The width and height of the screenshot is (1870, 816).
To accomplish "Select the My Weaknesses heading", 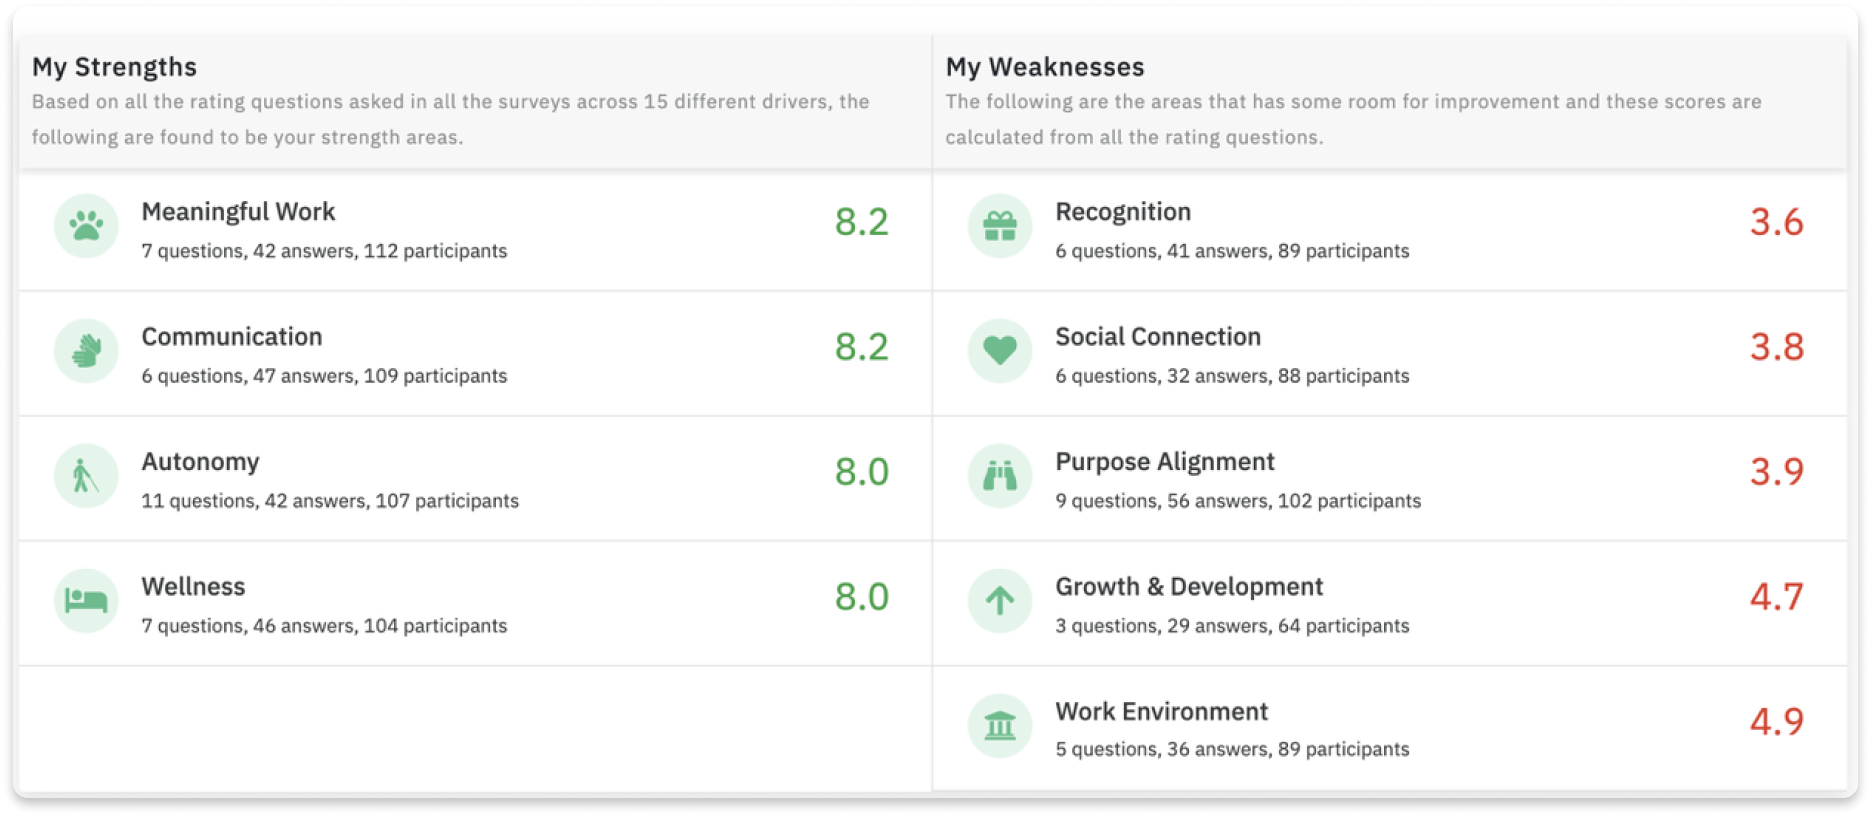I will [1045, 67].
